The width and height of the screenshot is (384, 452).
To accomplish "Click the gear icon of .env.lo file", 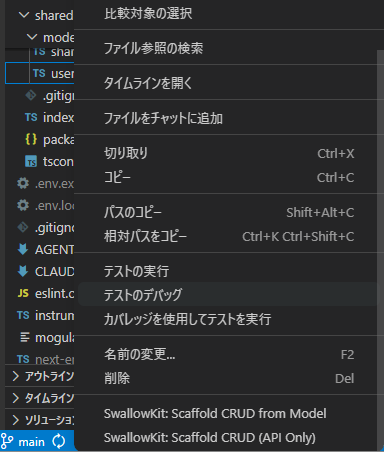I will click(23, 205).
